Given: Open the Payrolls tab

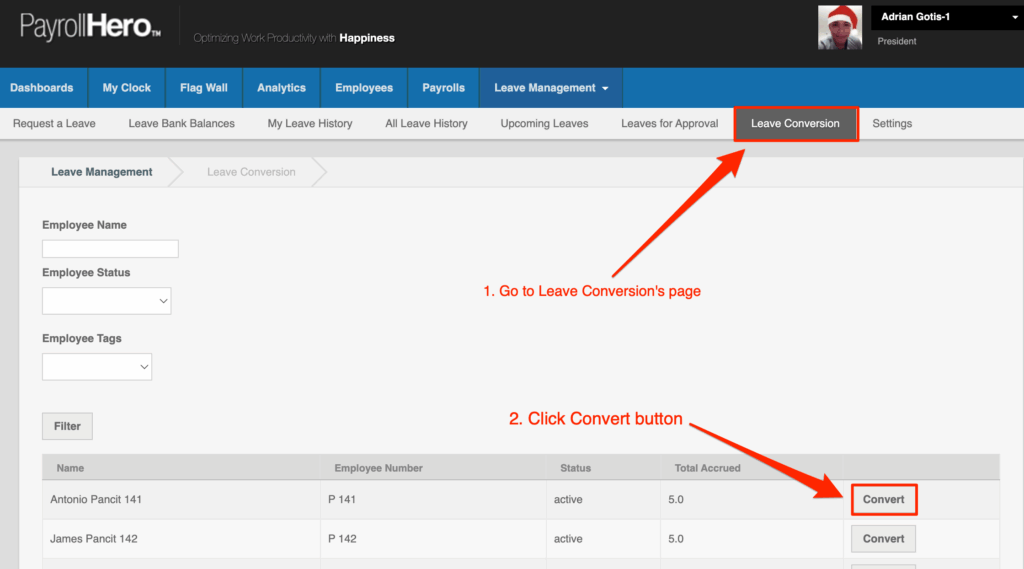Looking at the screenshot, I should tap(443, 88).
